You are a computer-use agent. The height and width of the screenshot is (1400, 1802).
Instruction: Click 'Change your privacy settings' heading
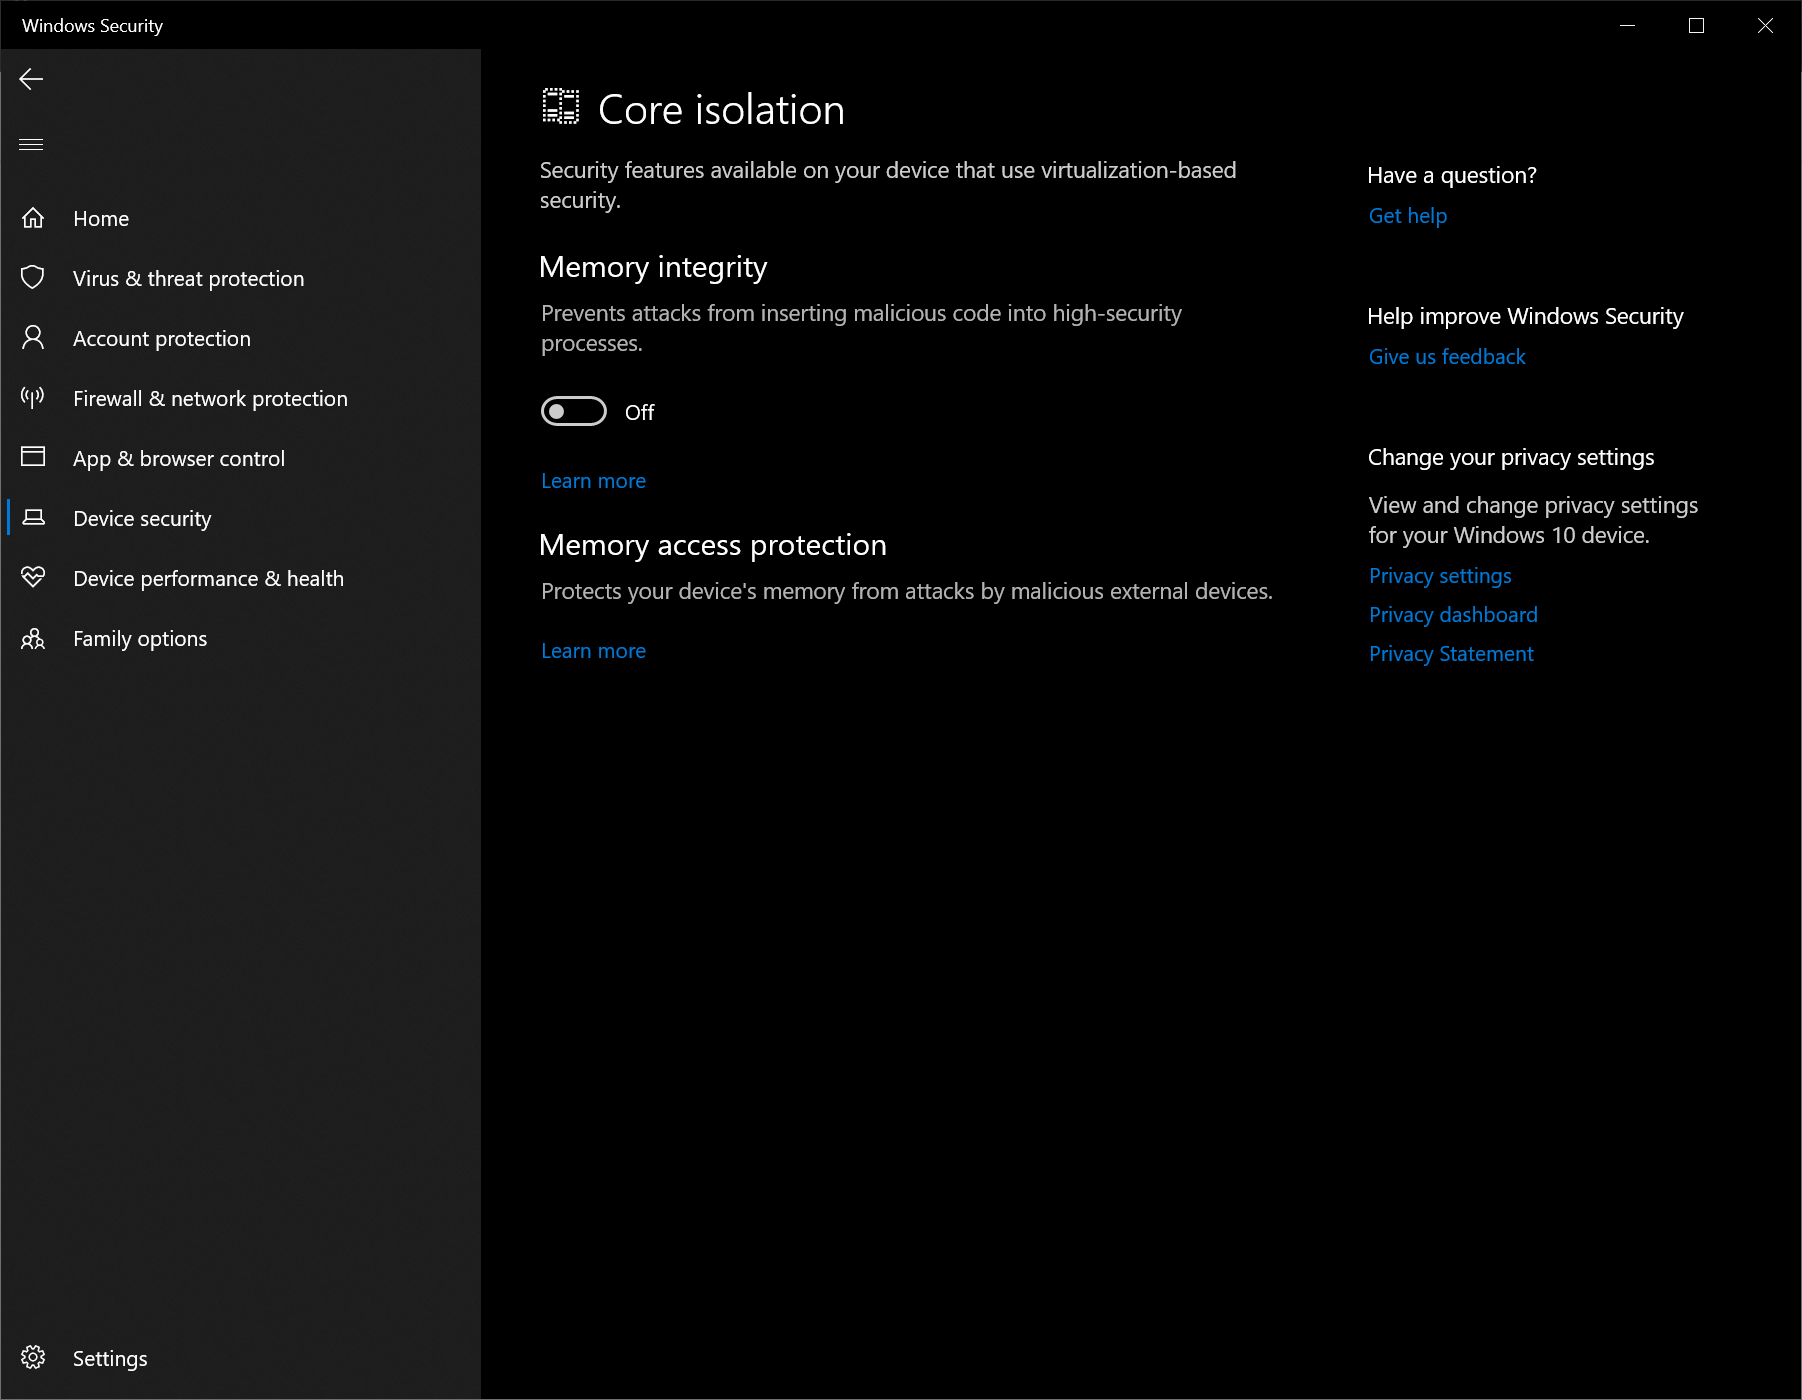pos(1511,457)
